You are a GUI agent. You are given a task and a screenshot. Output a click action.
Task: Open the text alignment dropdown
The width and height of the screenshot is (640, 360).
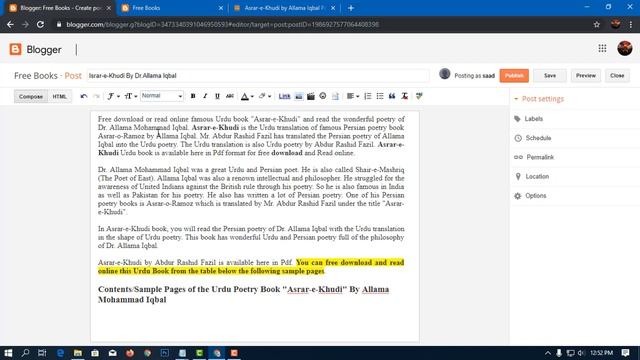pyautogui.click(x=353, y=96)
